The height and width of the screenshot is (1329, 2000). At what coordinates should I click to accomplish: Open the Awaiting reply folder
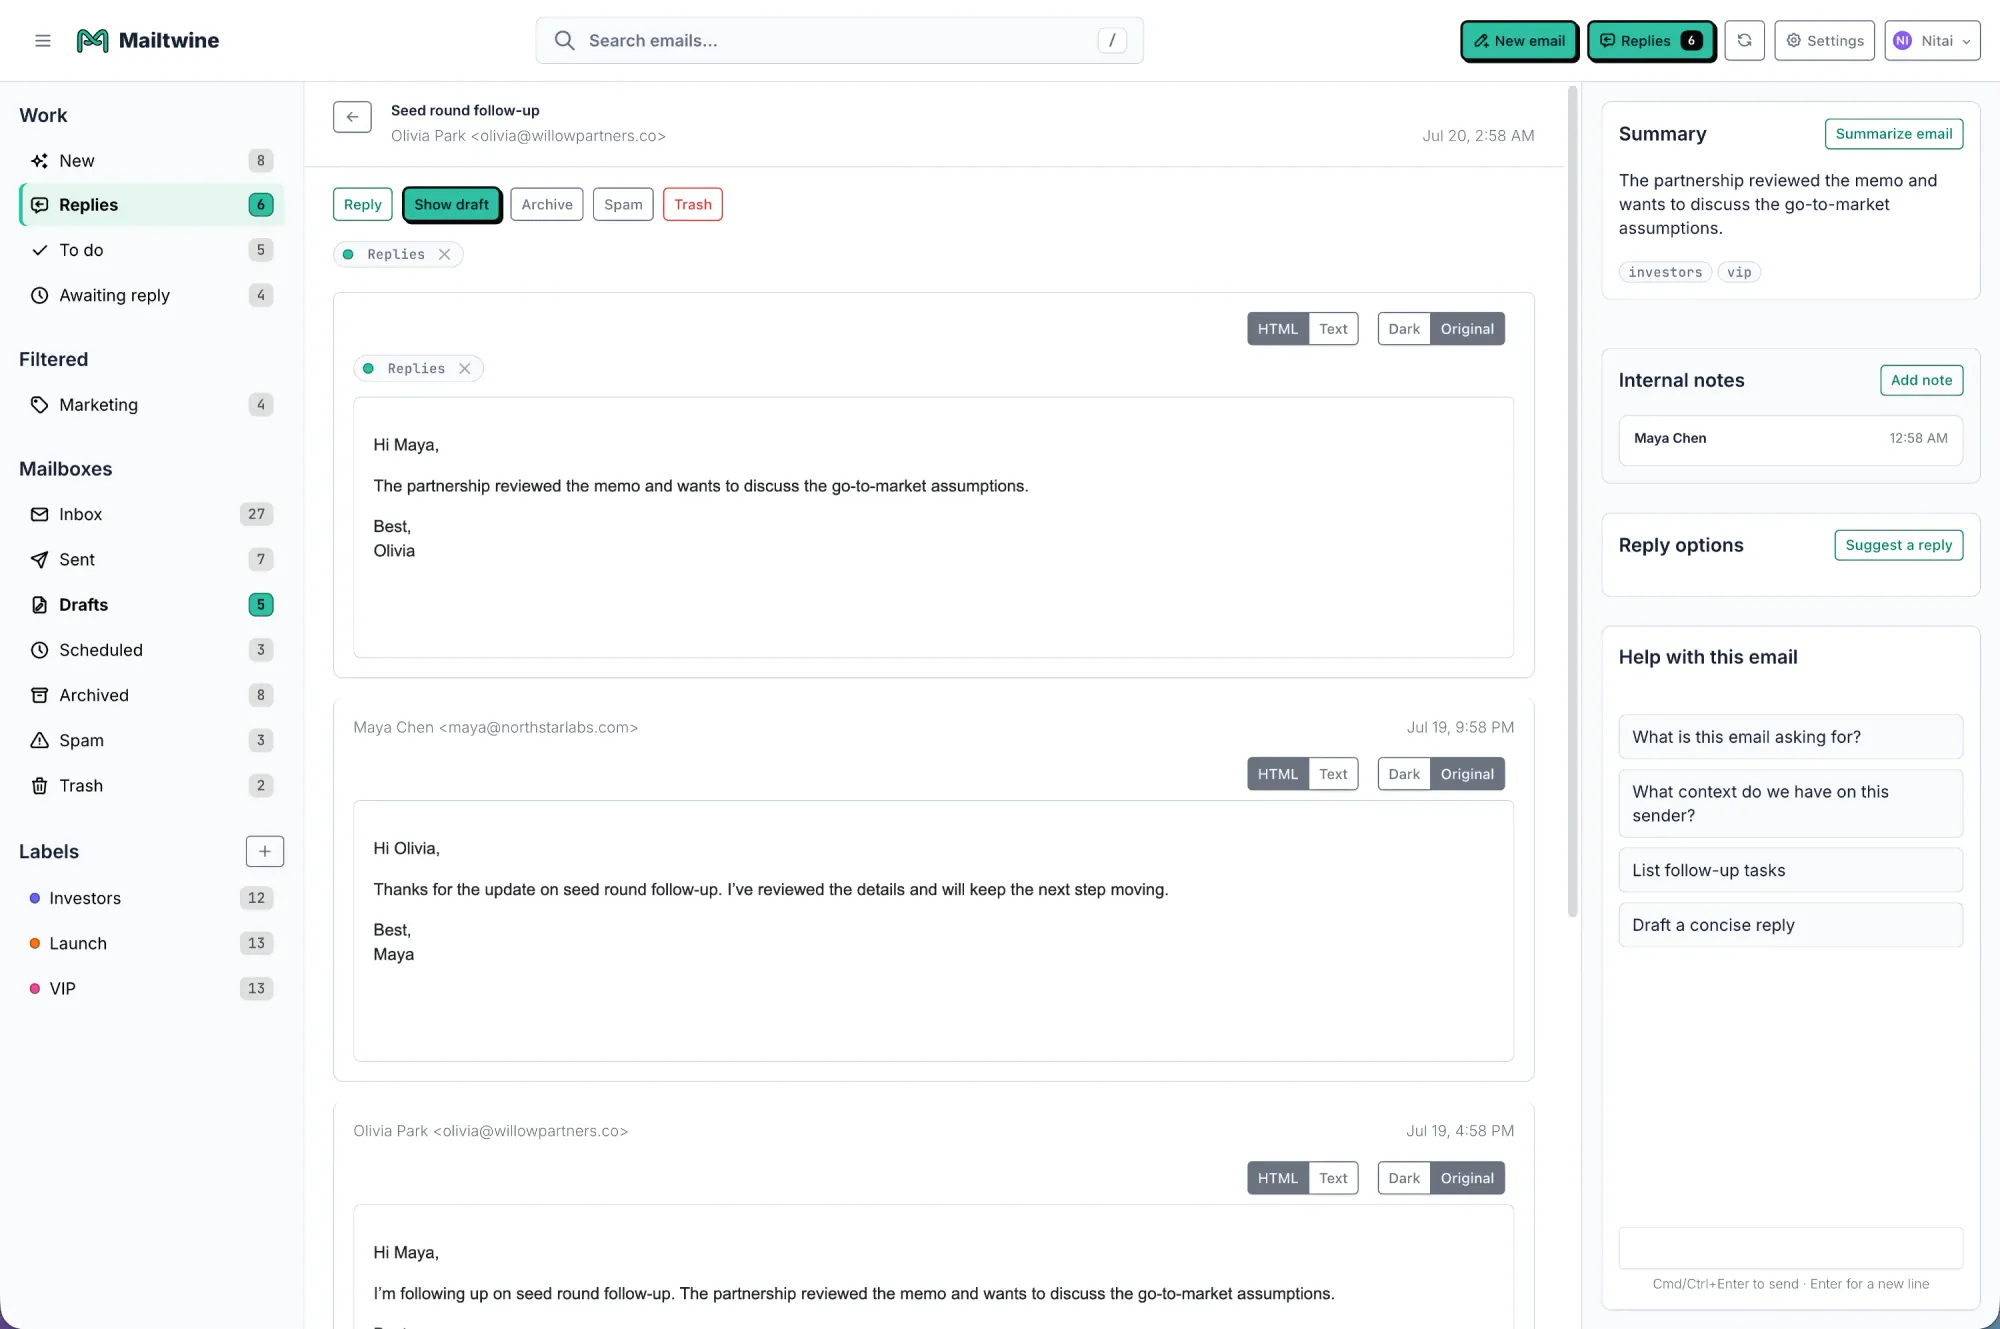(151, 295)
